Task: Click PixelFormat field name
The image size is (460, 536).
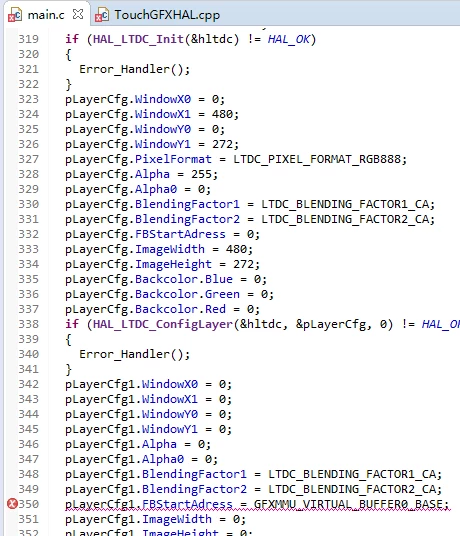Action: 173,159
